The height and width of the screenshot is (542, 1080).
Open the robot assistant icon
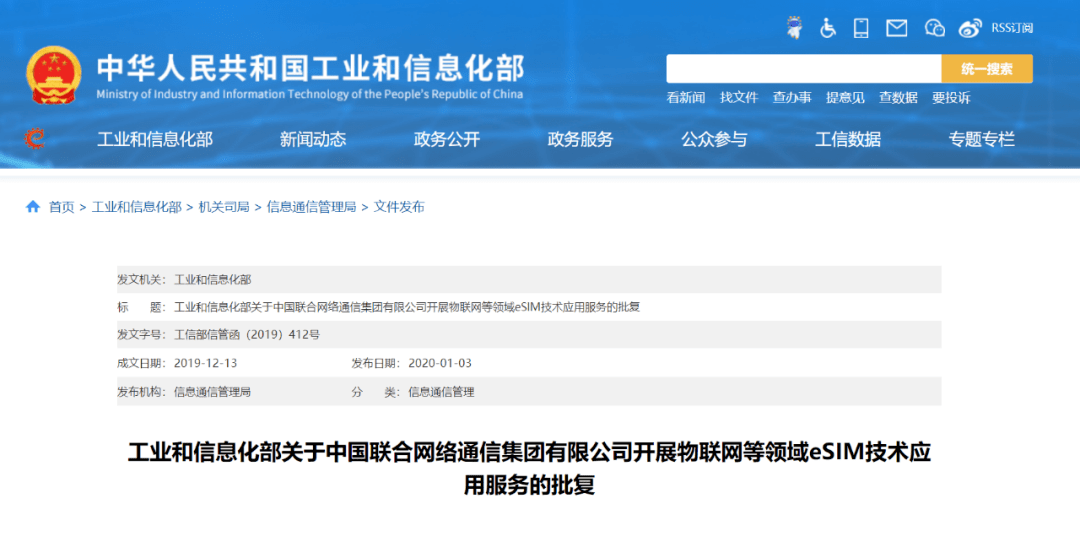(x=795, y=28)
